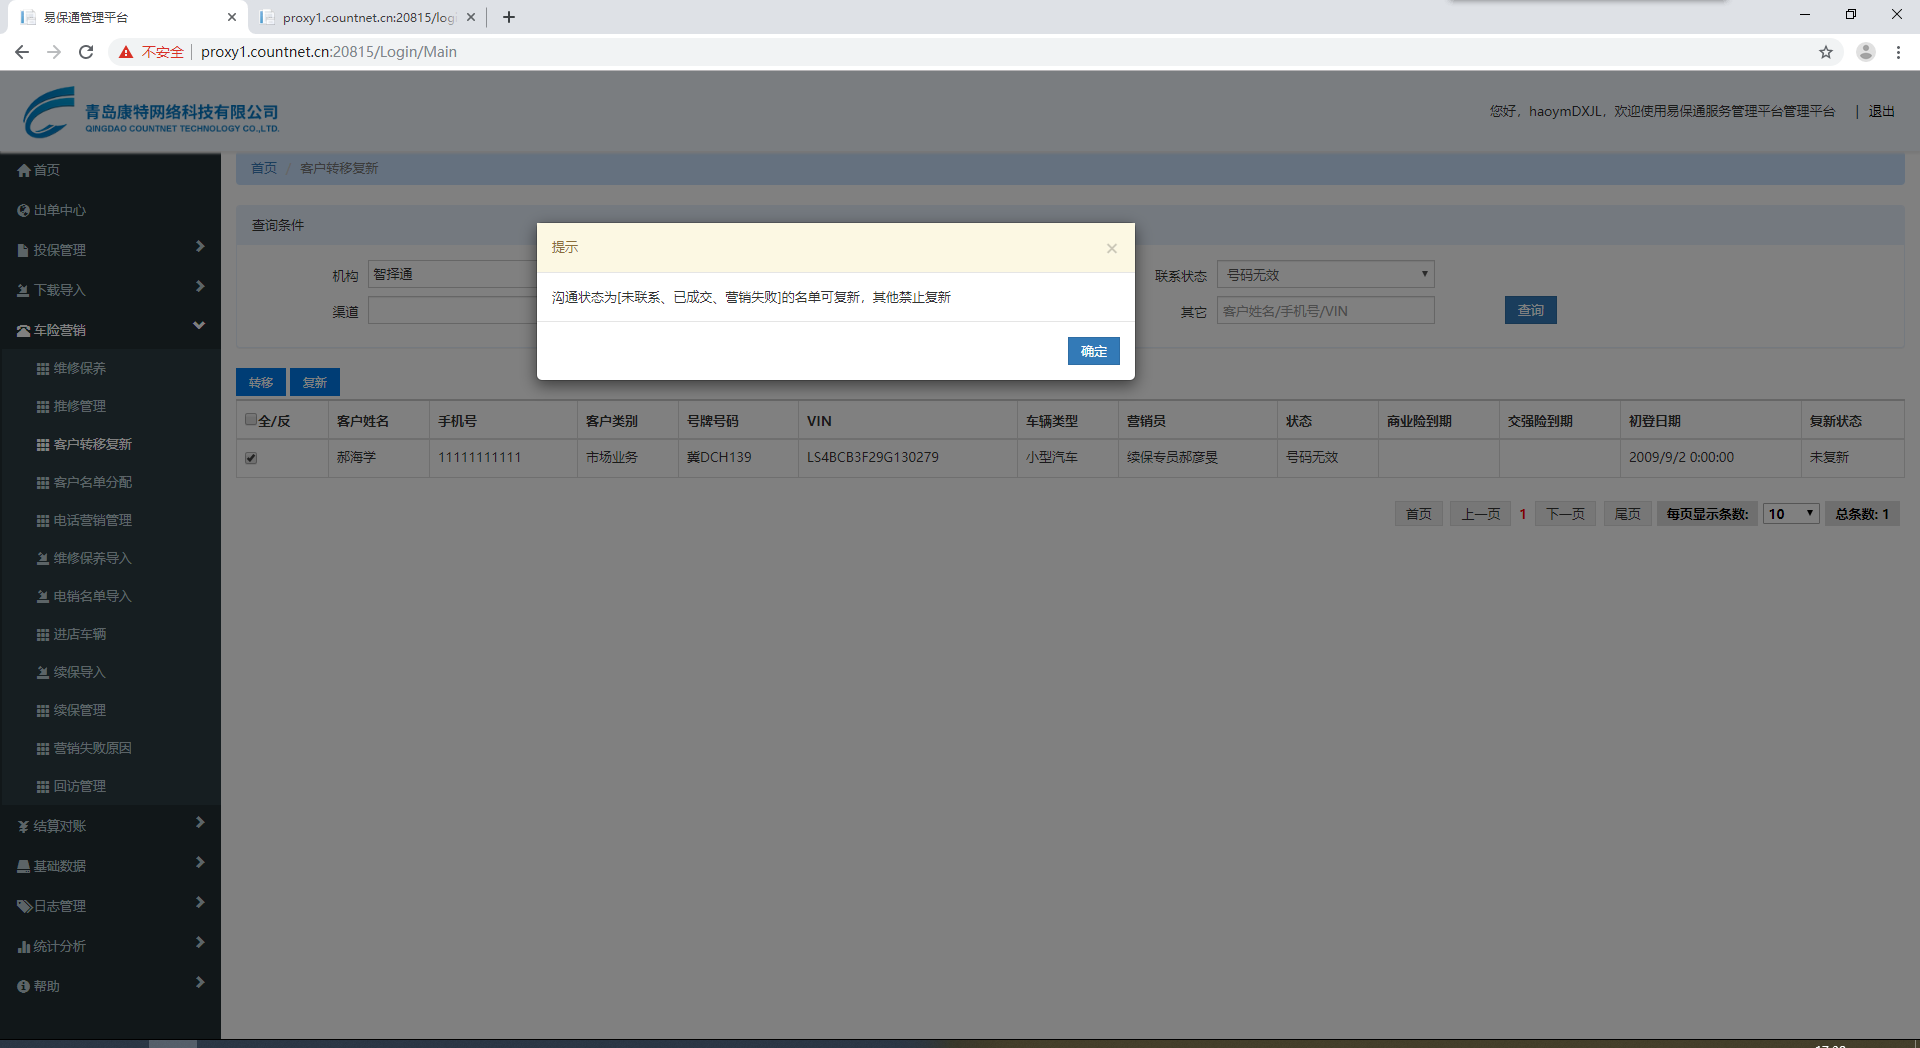Viewport: 1920px width, 1048px height.
Task: Click the phone number 11111111111
Action: [x=479, y=457]
